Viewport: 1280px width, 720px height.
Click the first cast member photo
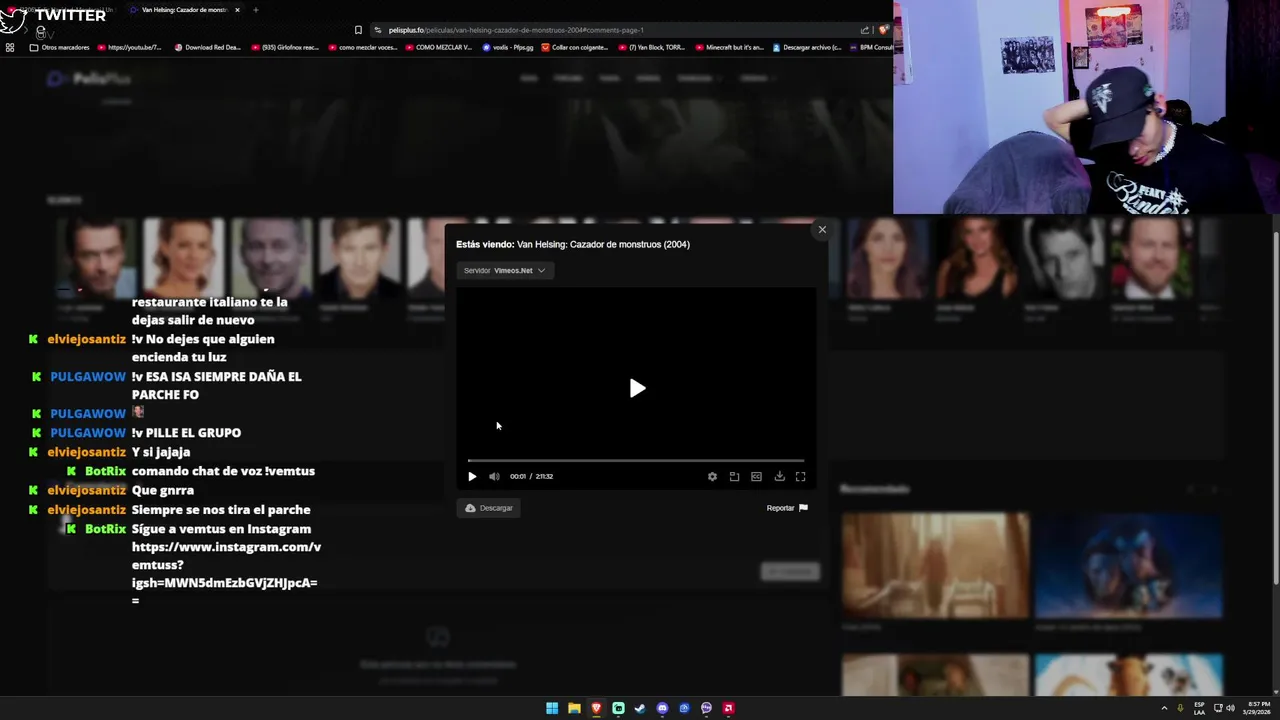(97, 258)
